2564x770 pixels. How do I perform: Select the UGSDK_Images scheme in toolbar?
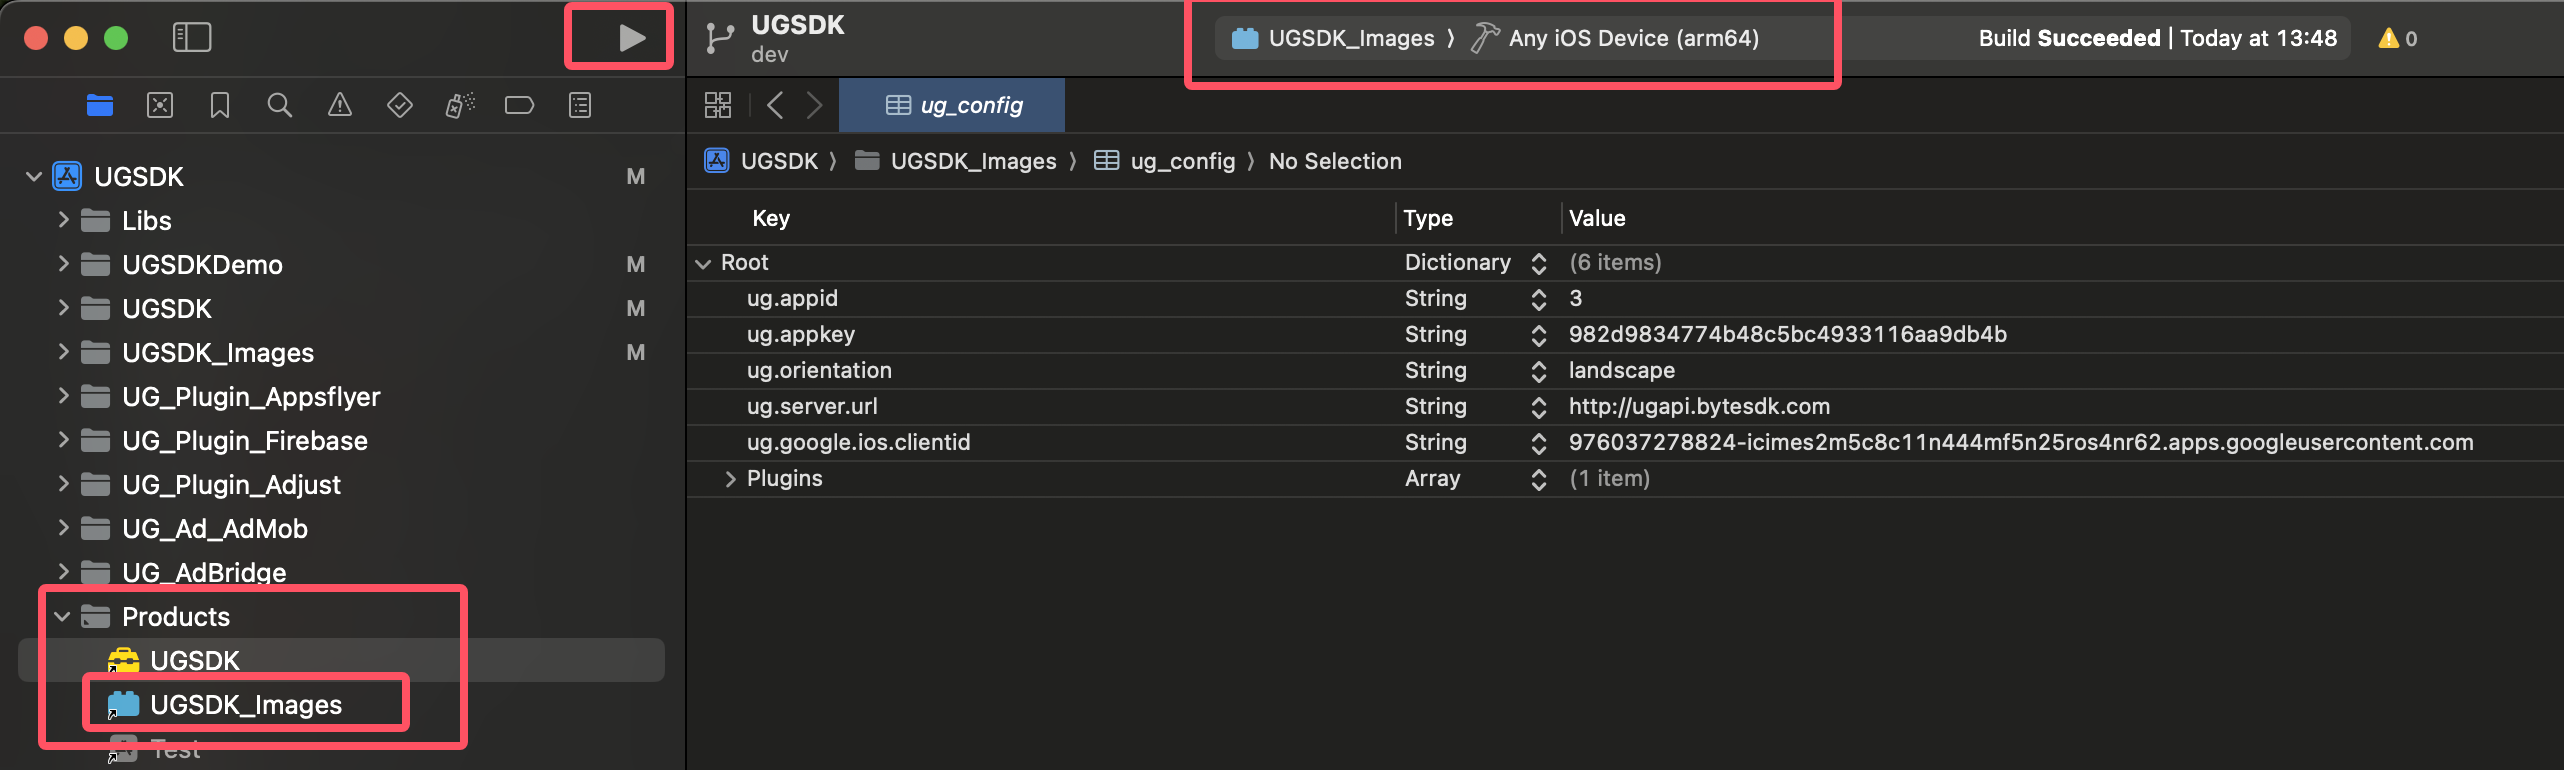[x=1335, y=38]
